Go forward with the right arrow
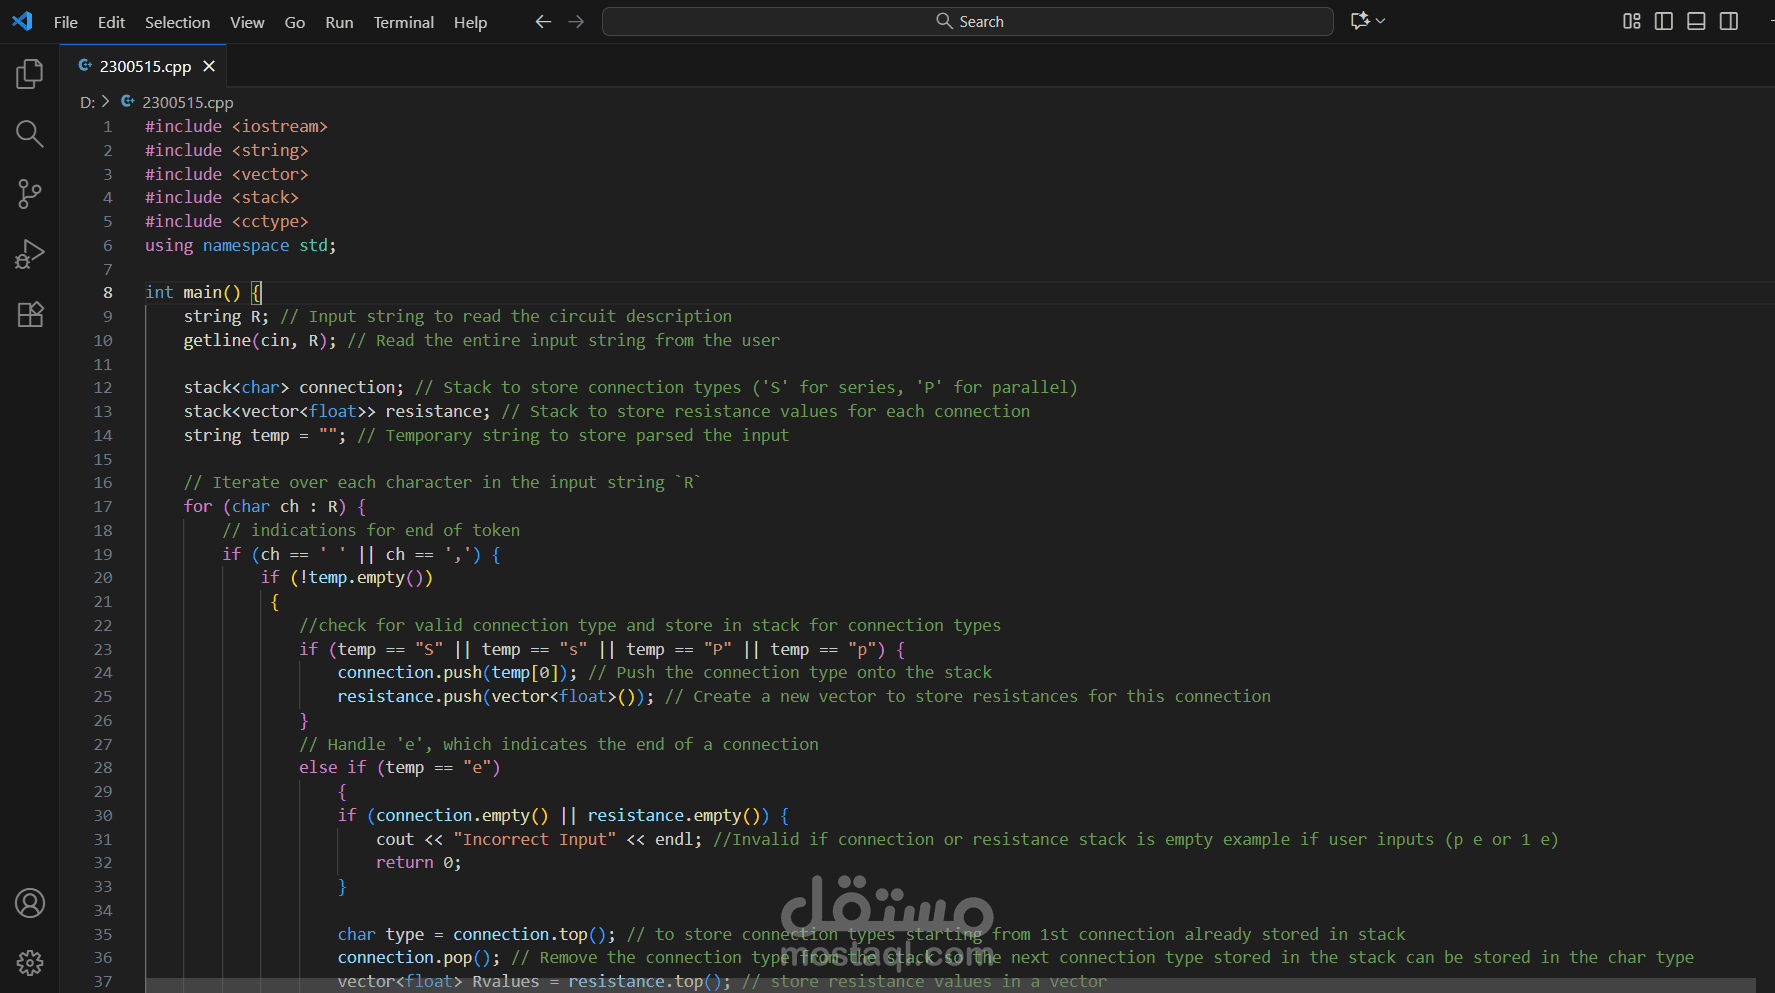Viewport: 1775px width, 993px height. point(576,21)
